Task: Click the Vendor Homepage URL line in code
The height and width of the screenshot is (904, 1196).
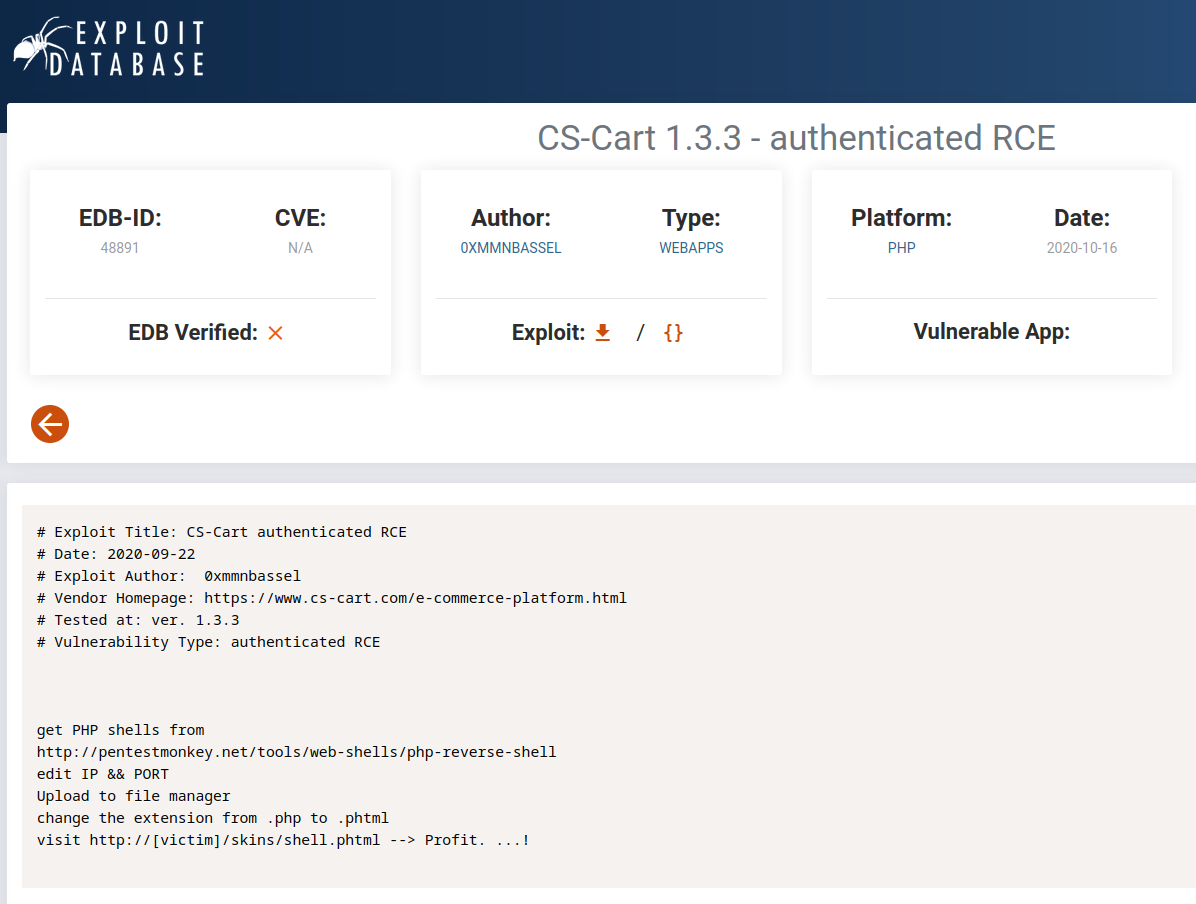Action: [332, 598]
